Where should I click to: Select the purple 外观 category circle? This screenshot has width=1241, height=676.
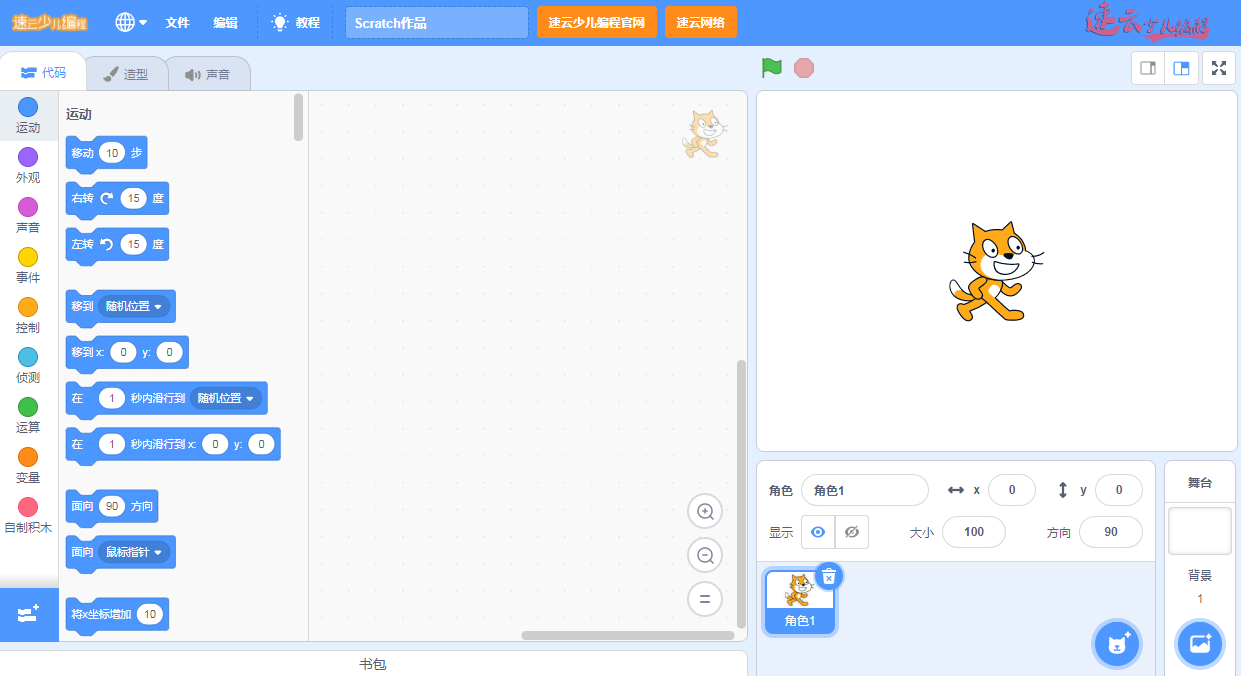click(28, 157)
